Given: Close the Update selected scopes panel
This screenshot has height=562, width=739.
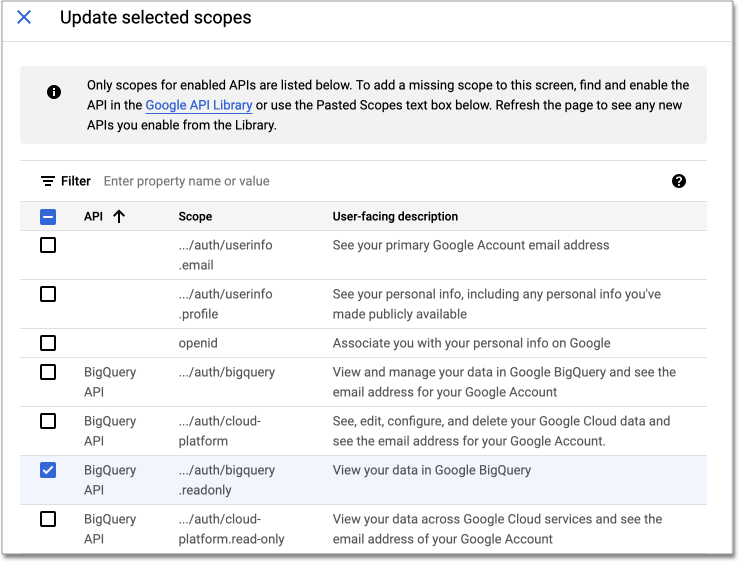Looking at the screenshot, I should coord(24,18).
